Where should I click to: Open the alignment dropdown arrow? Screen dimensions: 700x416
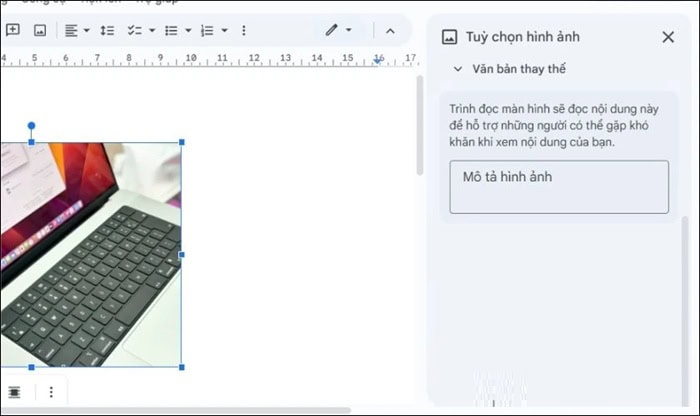[x=87, y=30]
